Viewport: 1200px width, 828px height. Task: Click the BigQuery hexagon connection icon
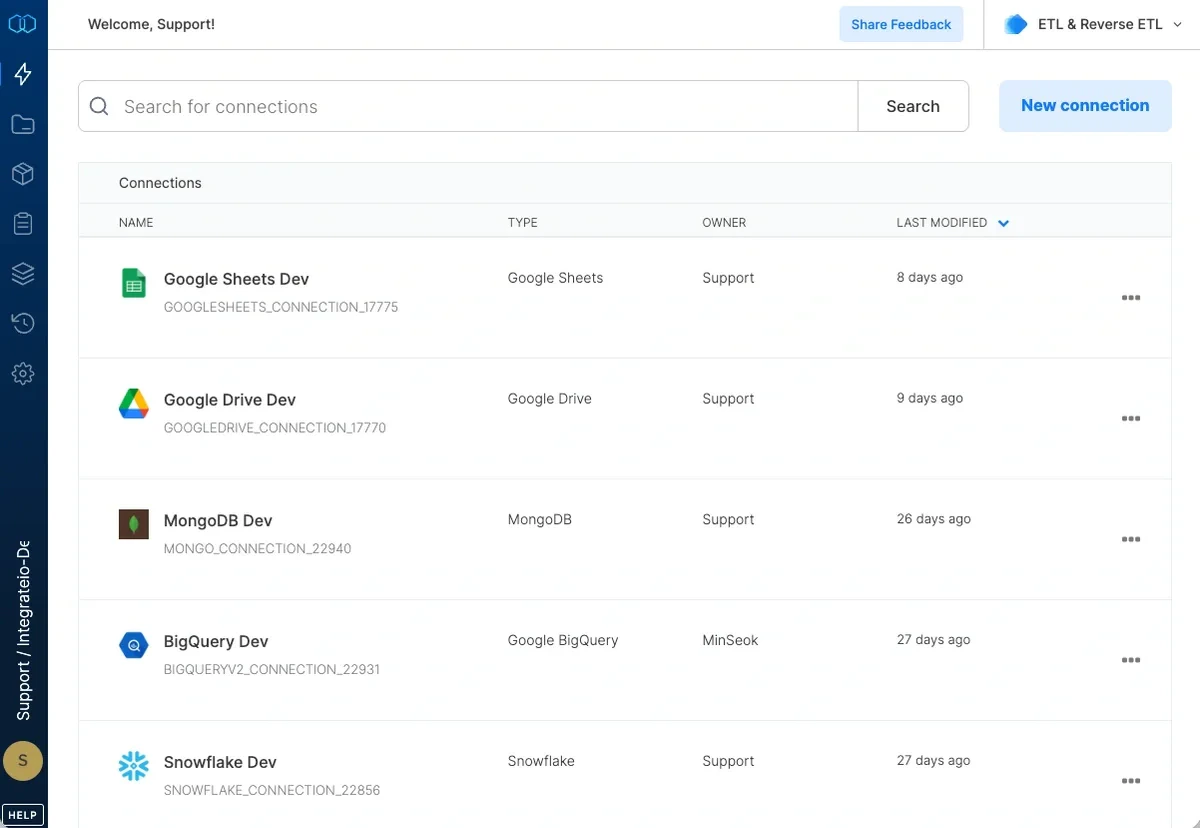tap(134, 645)
